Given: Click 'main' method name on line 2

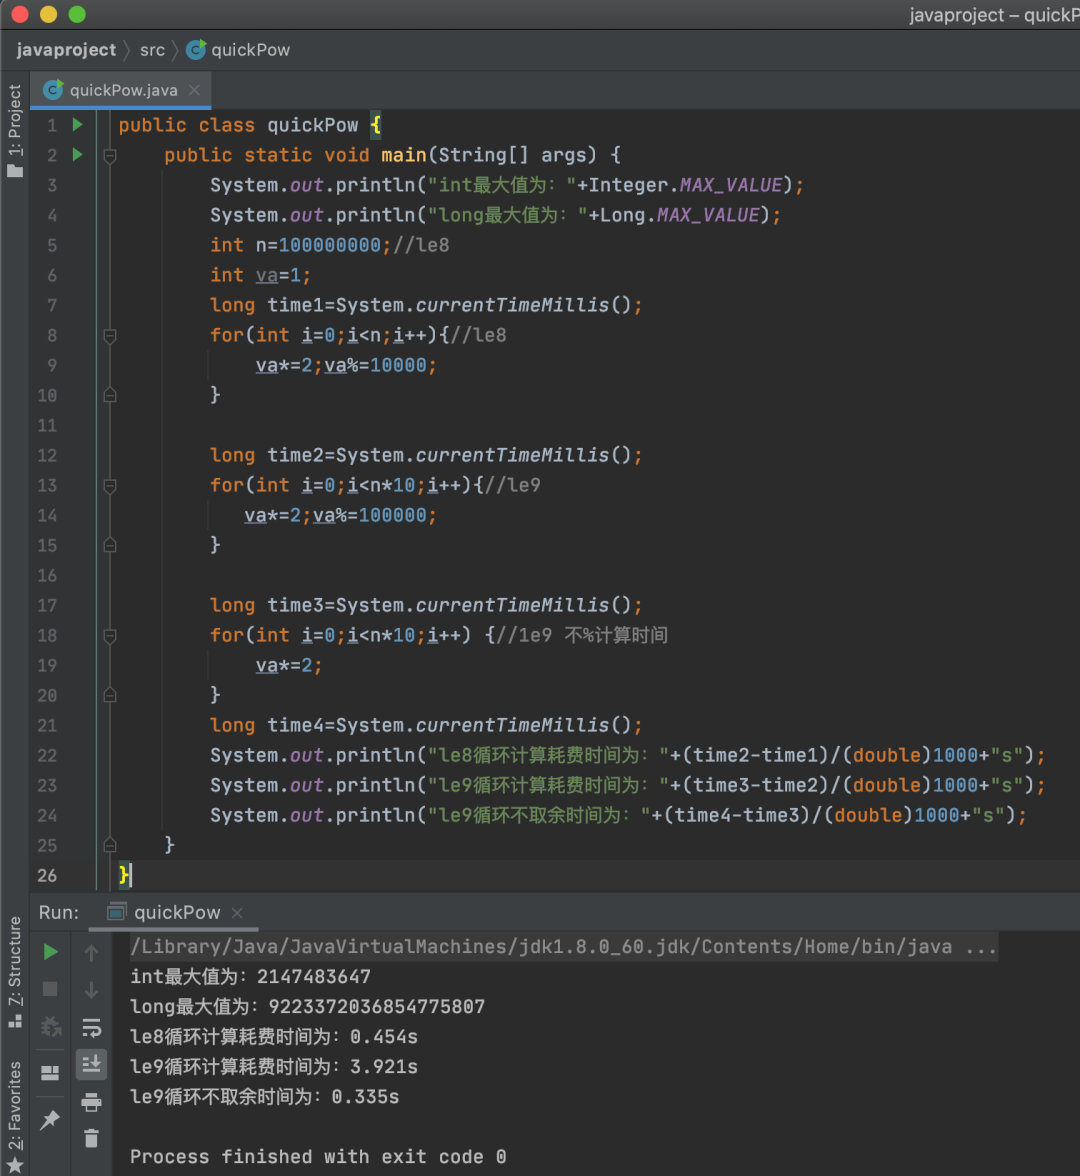Looking at the screenshot, I should (404, 155).
